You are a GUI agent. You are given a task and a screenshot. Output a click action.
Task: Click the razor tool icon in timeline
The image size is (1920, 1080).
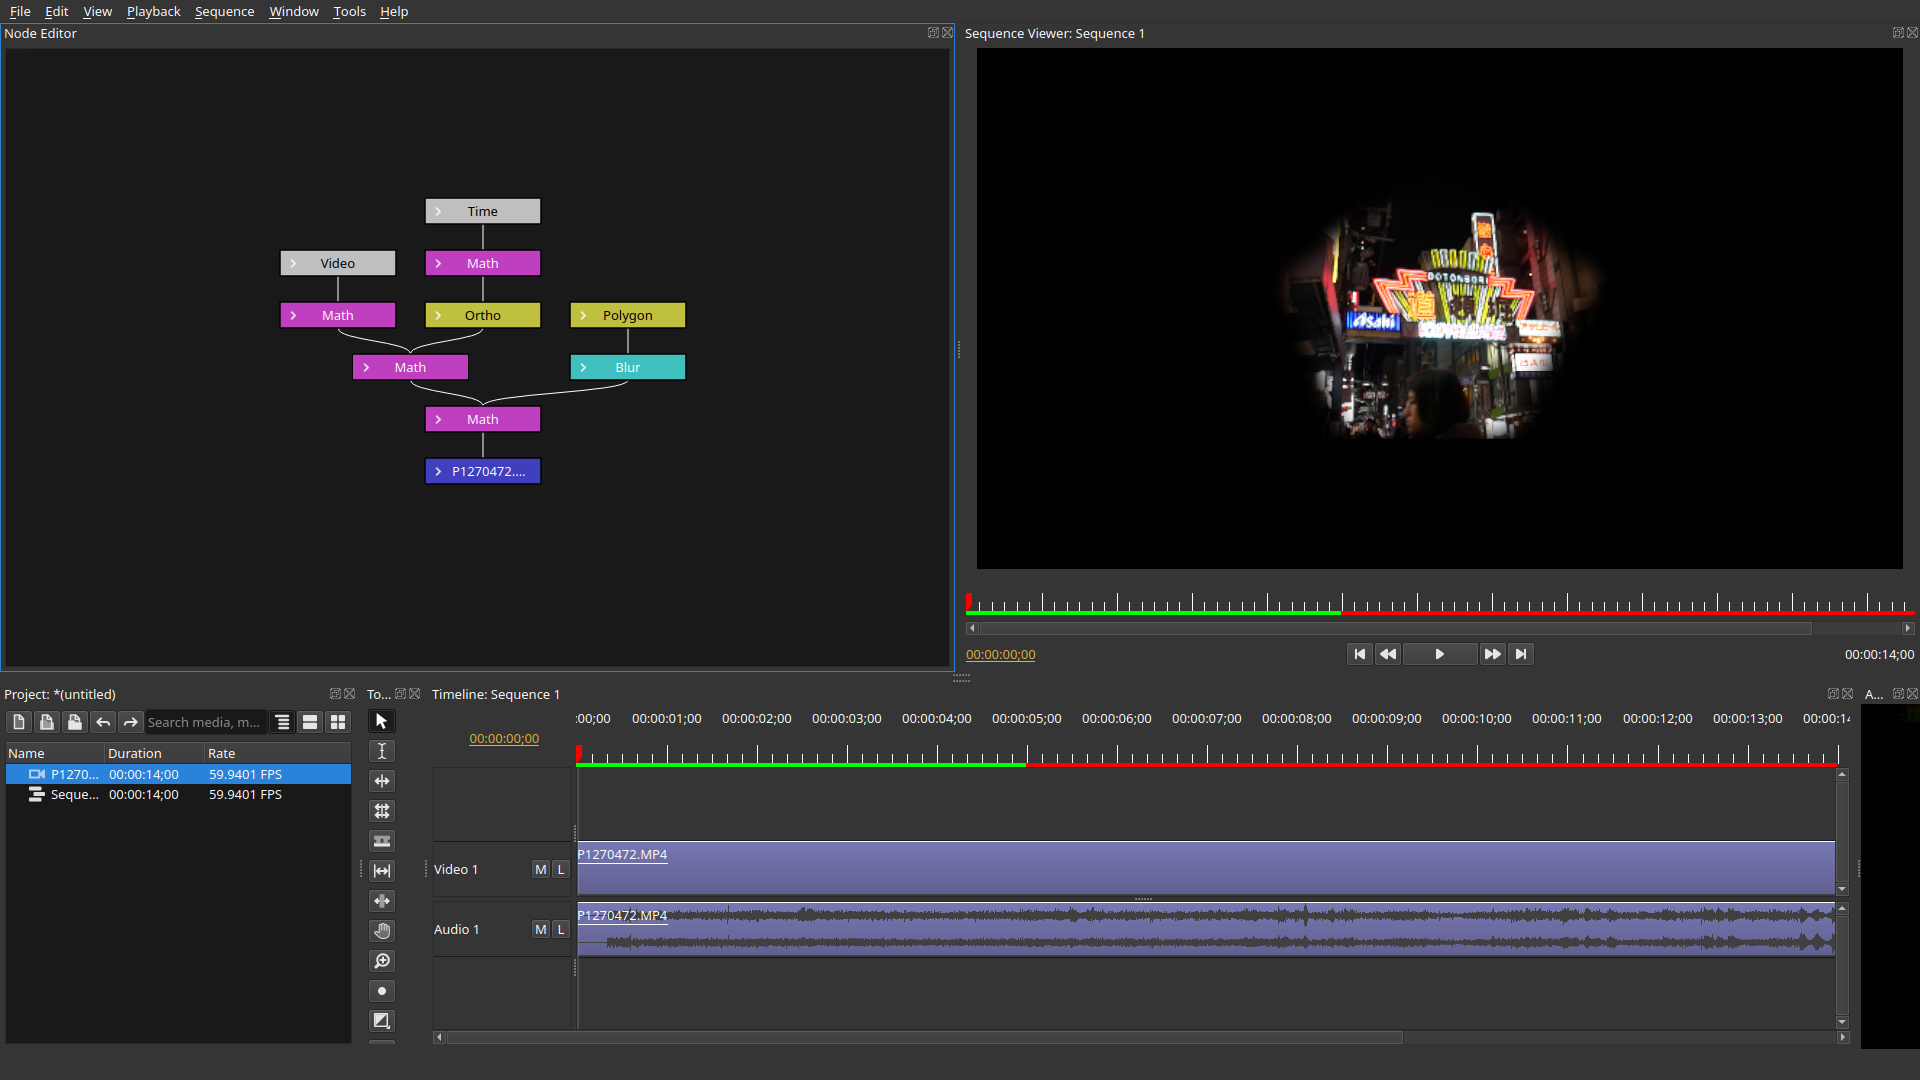click(x=381, y=841)
